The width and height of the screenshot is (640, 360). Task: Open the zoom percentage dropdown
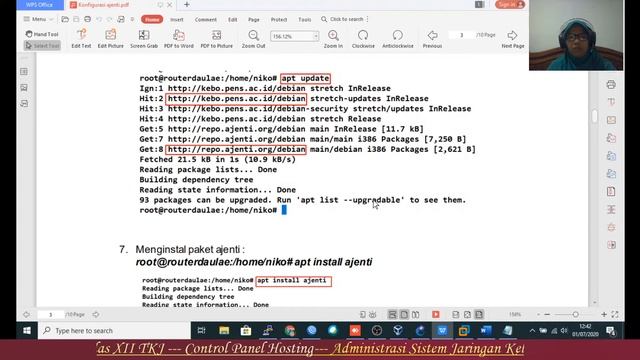coord(316,36)
